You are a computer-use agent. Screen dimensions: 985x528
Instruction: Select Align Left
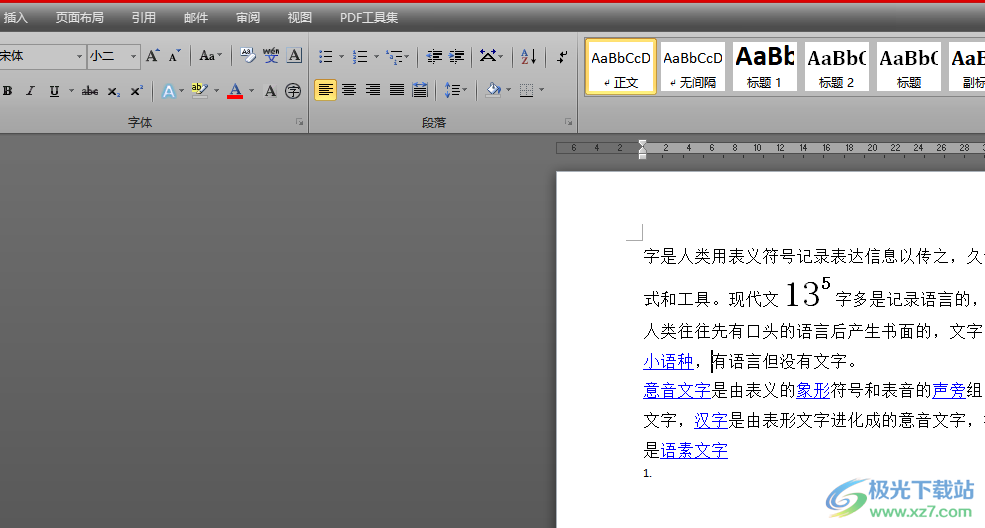(x=325, y=90)
